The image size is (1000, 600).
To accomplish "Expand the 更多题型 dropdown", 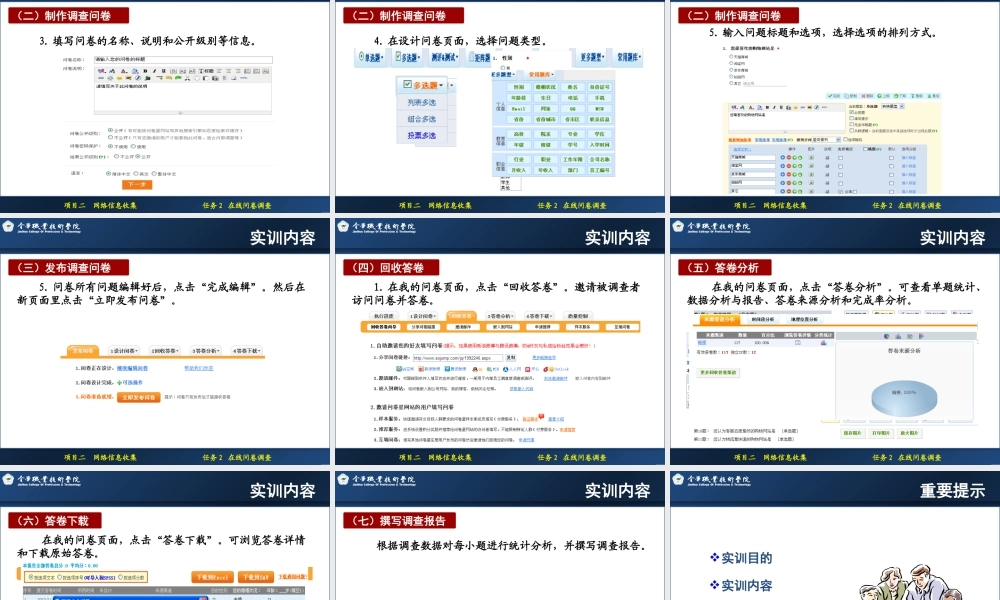I will (x=593, y=57).
